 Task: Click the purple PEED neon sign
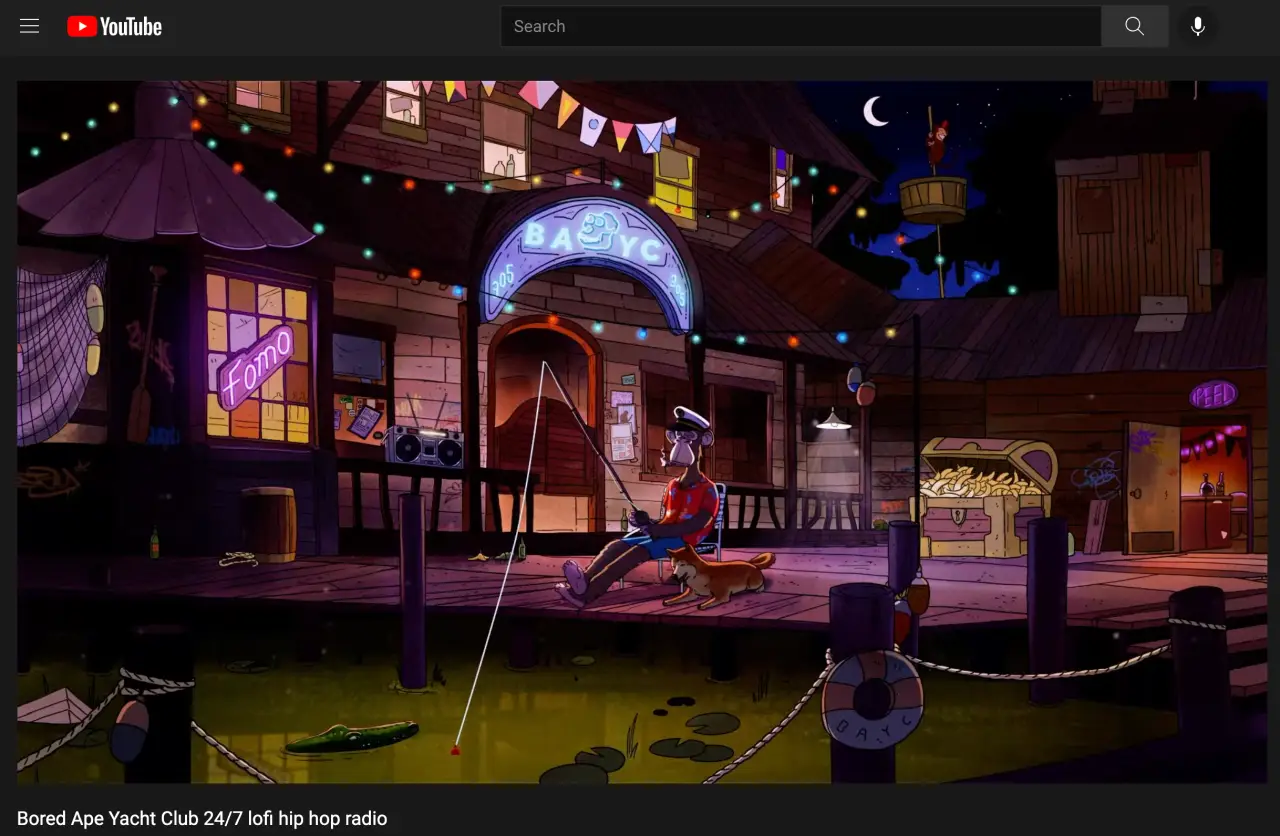[1213, 394]
